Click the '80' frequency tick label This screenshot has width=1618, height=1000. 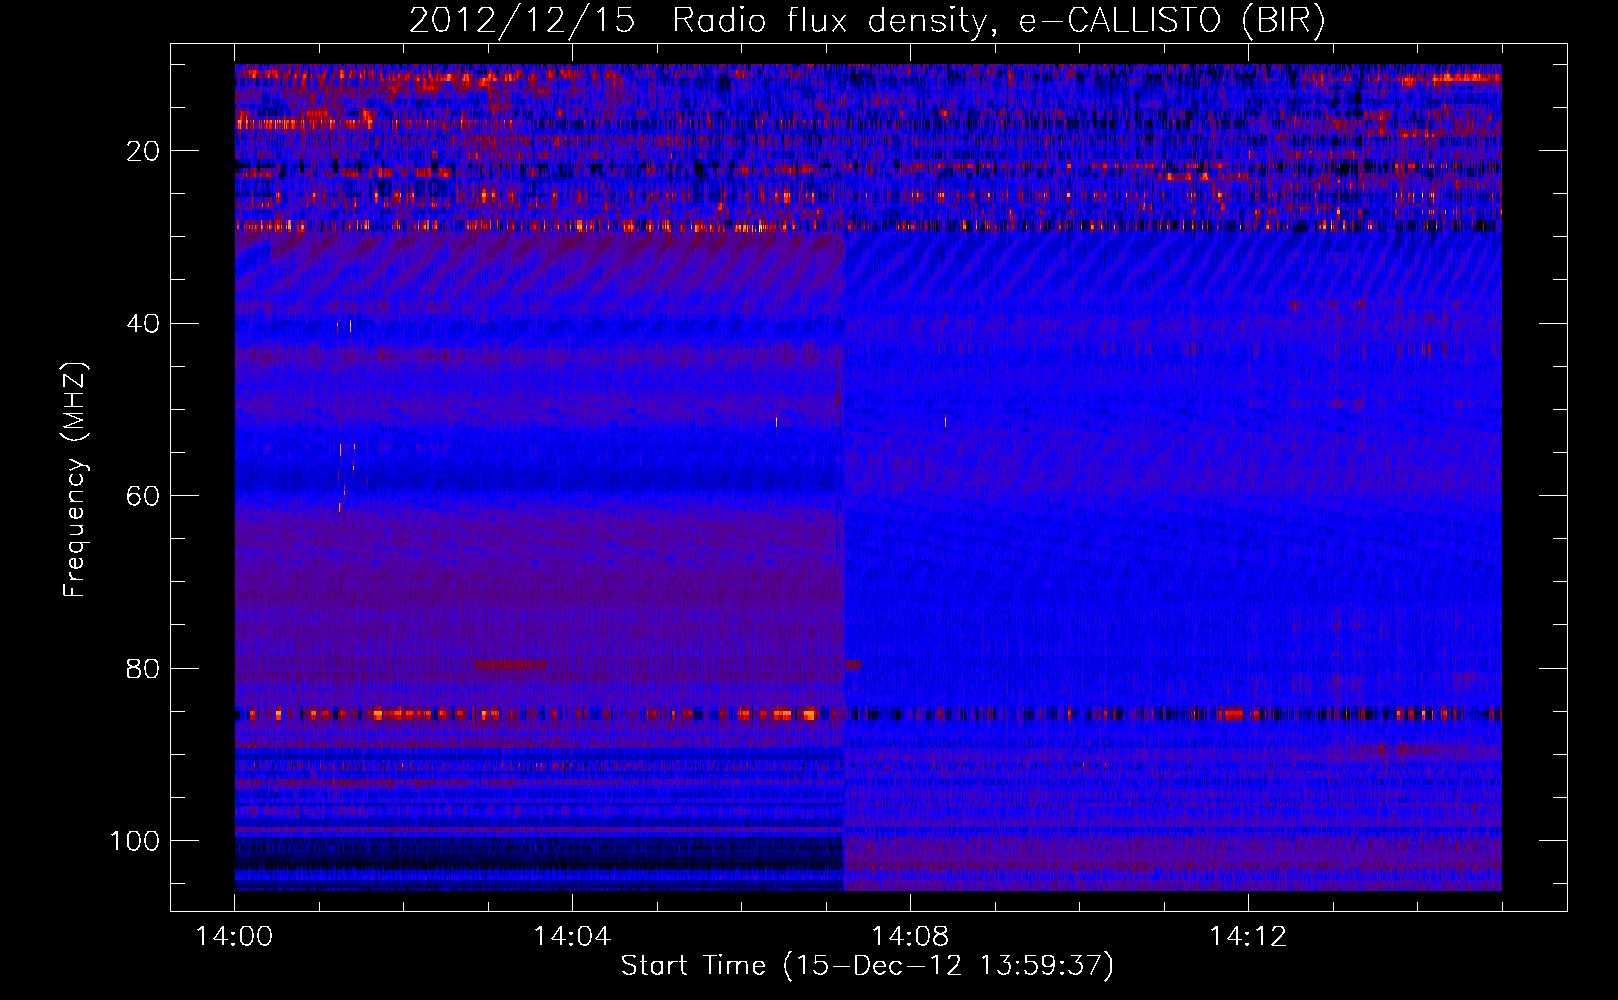point(143,668)
